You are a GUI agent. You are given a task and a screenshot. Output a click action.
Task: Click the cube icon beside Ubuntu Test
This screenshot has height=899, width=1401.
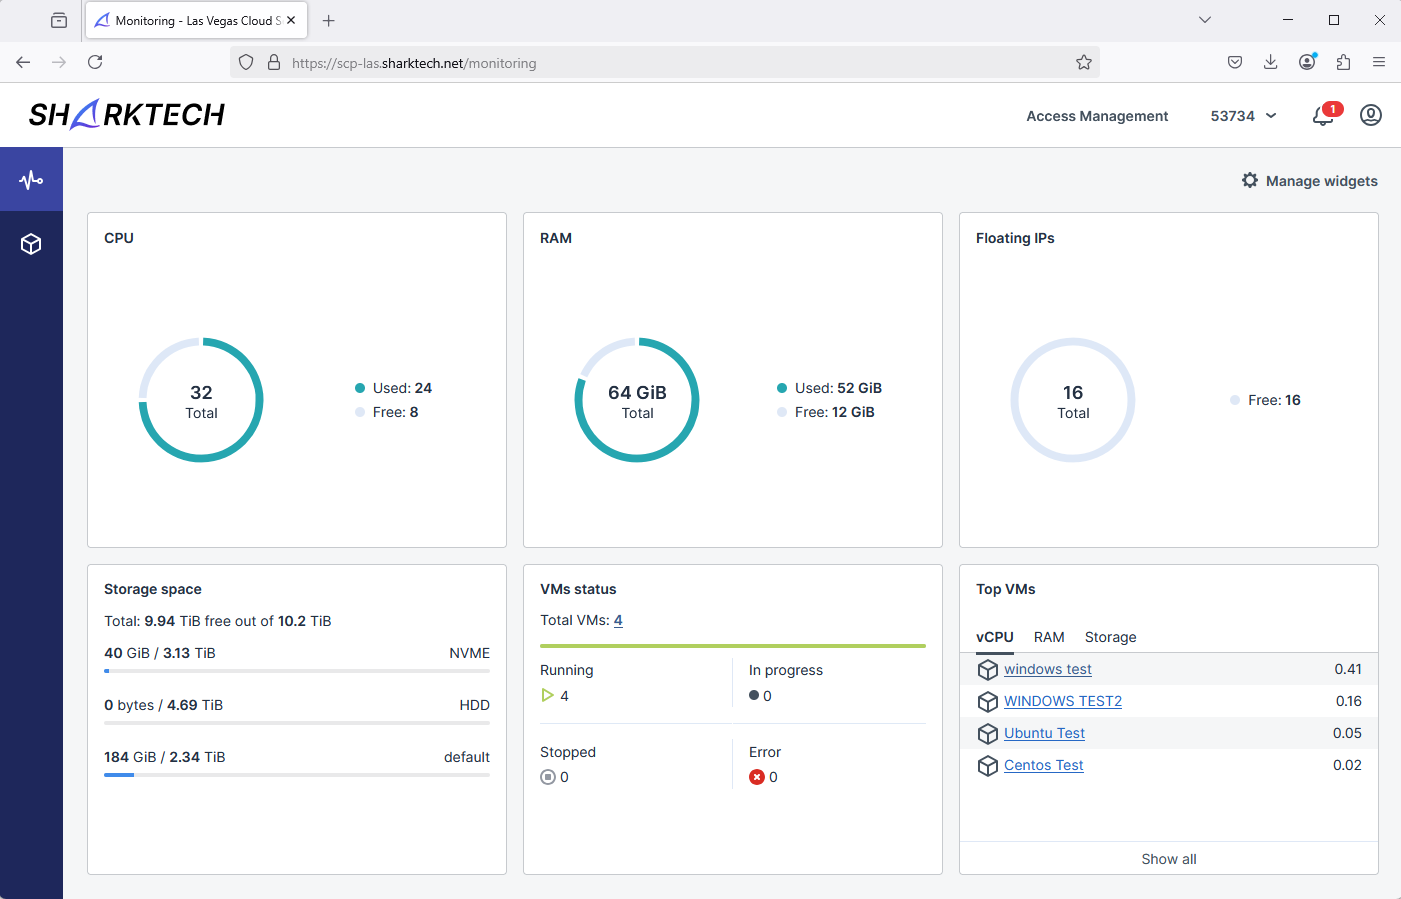988,733
